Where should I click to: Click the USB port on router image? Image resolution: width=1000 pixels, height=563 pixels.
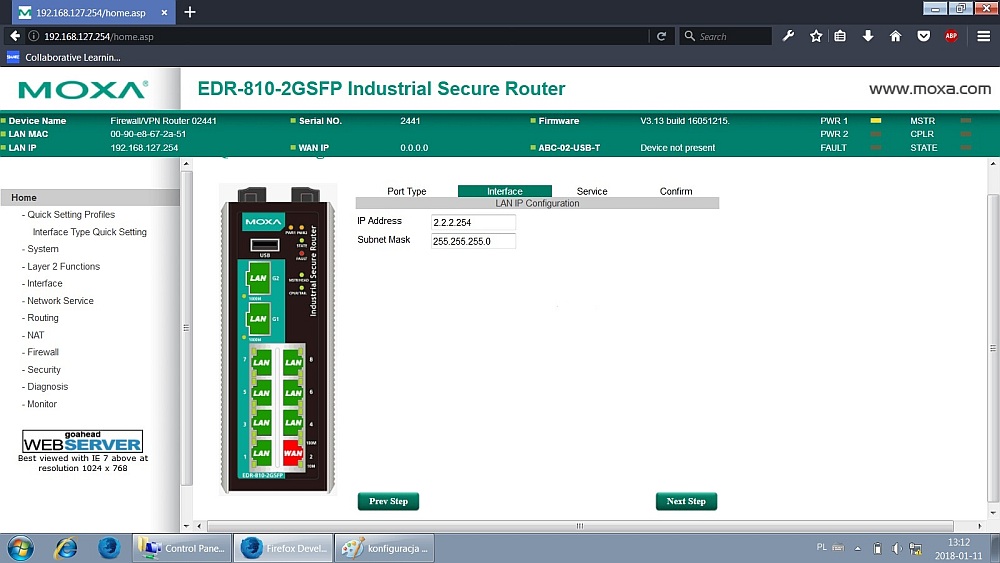pyautogui.click(x=265, y=245)
